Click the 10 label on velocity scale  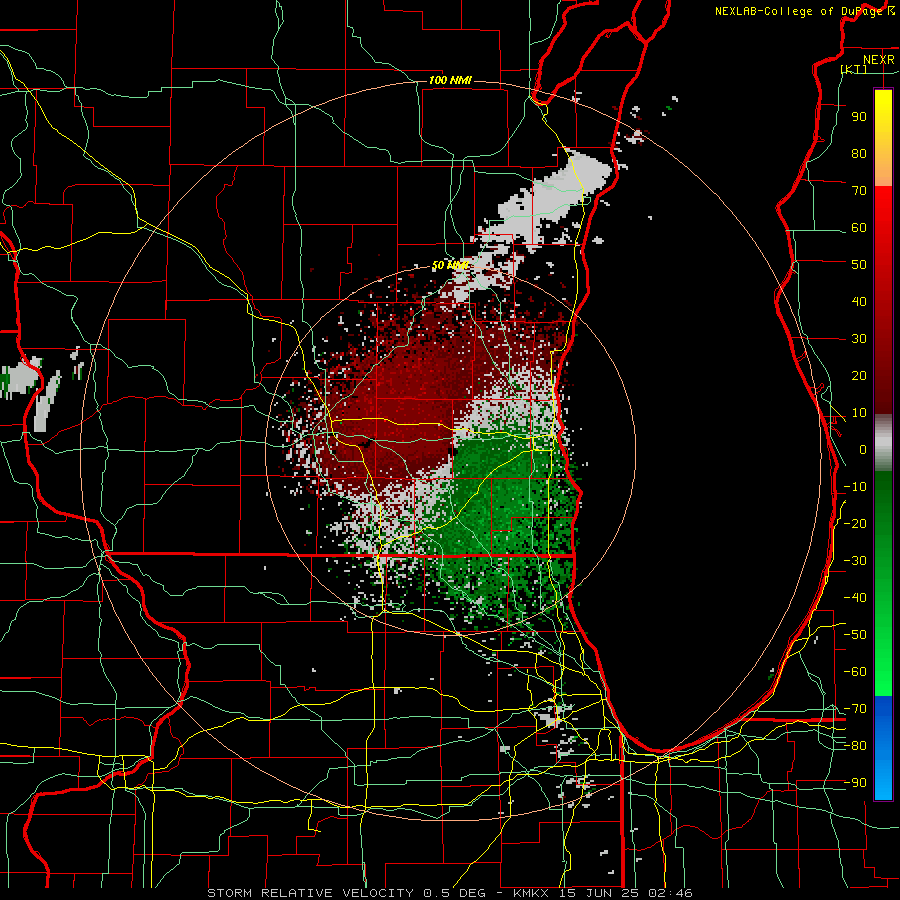click(x=859, y=413)
